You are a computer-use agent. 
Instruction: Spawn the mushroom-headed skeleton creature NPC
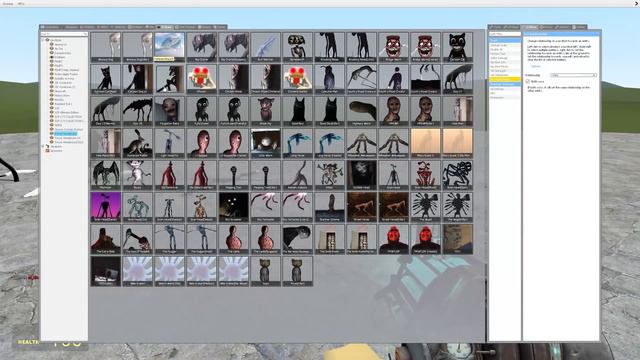click(297, 47)
